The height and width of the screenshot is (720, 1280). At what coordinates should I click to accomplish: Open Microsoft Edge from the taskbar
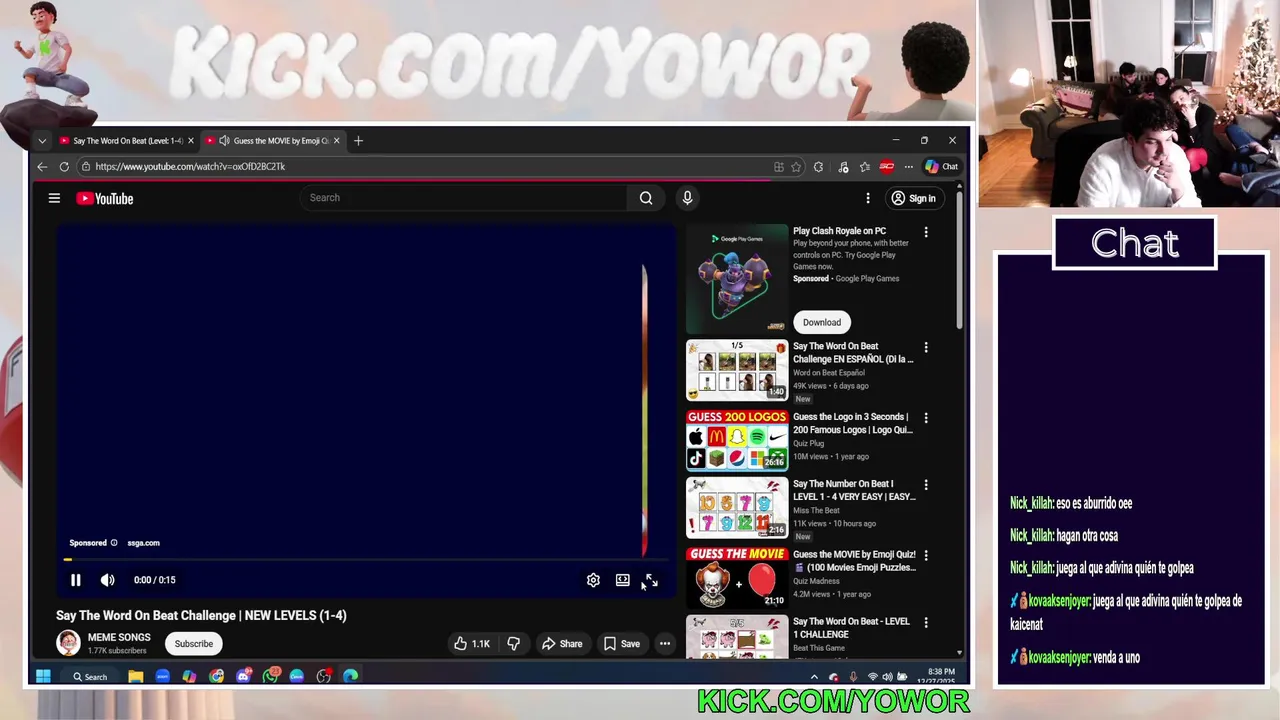tap(350, 677)
